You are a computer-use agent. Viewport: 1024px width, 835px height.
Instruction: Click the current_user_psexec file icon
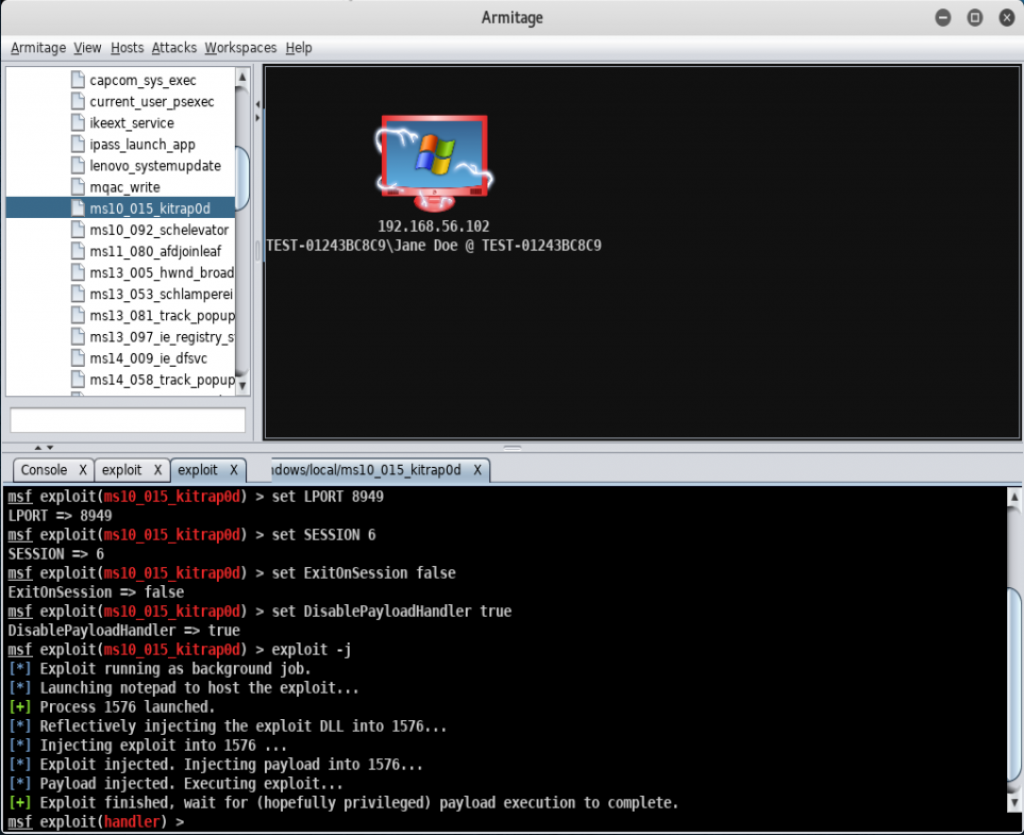point(78,102)
